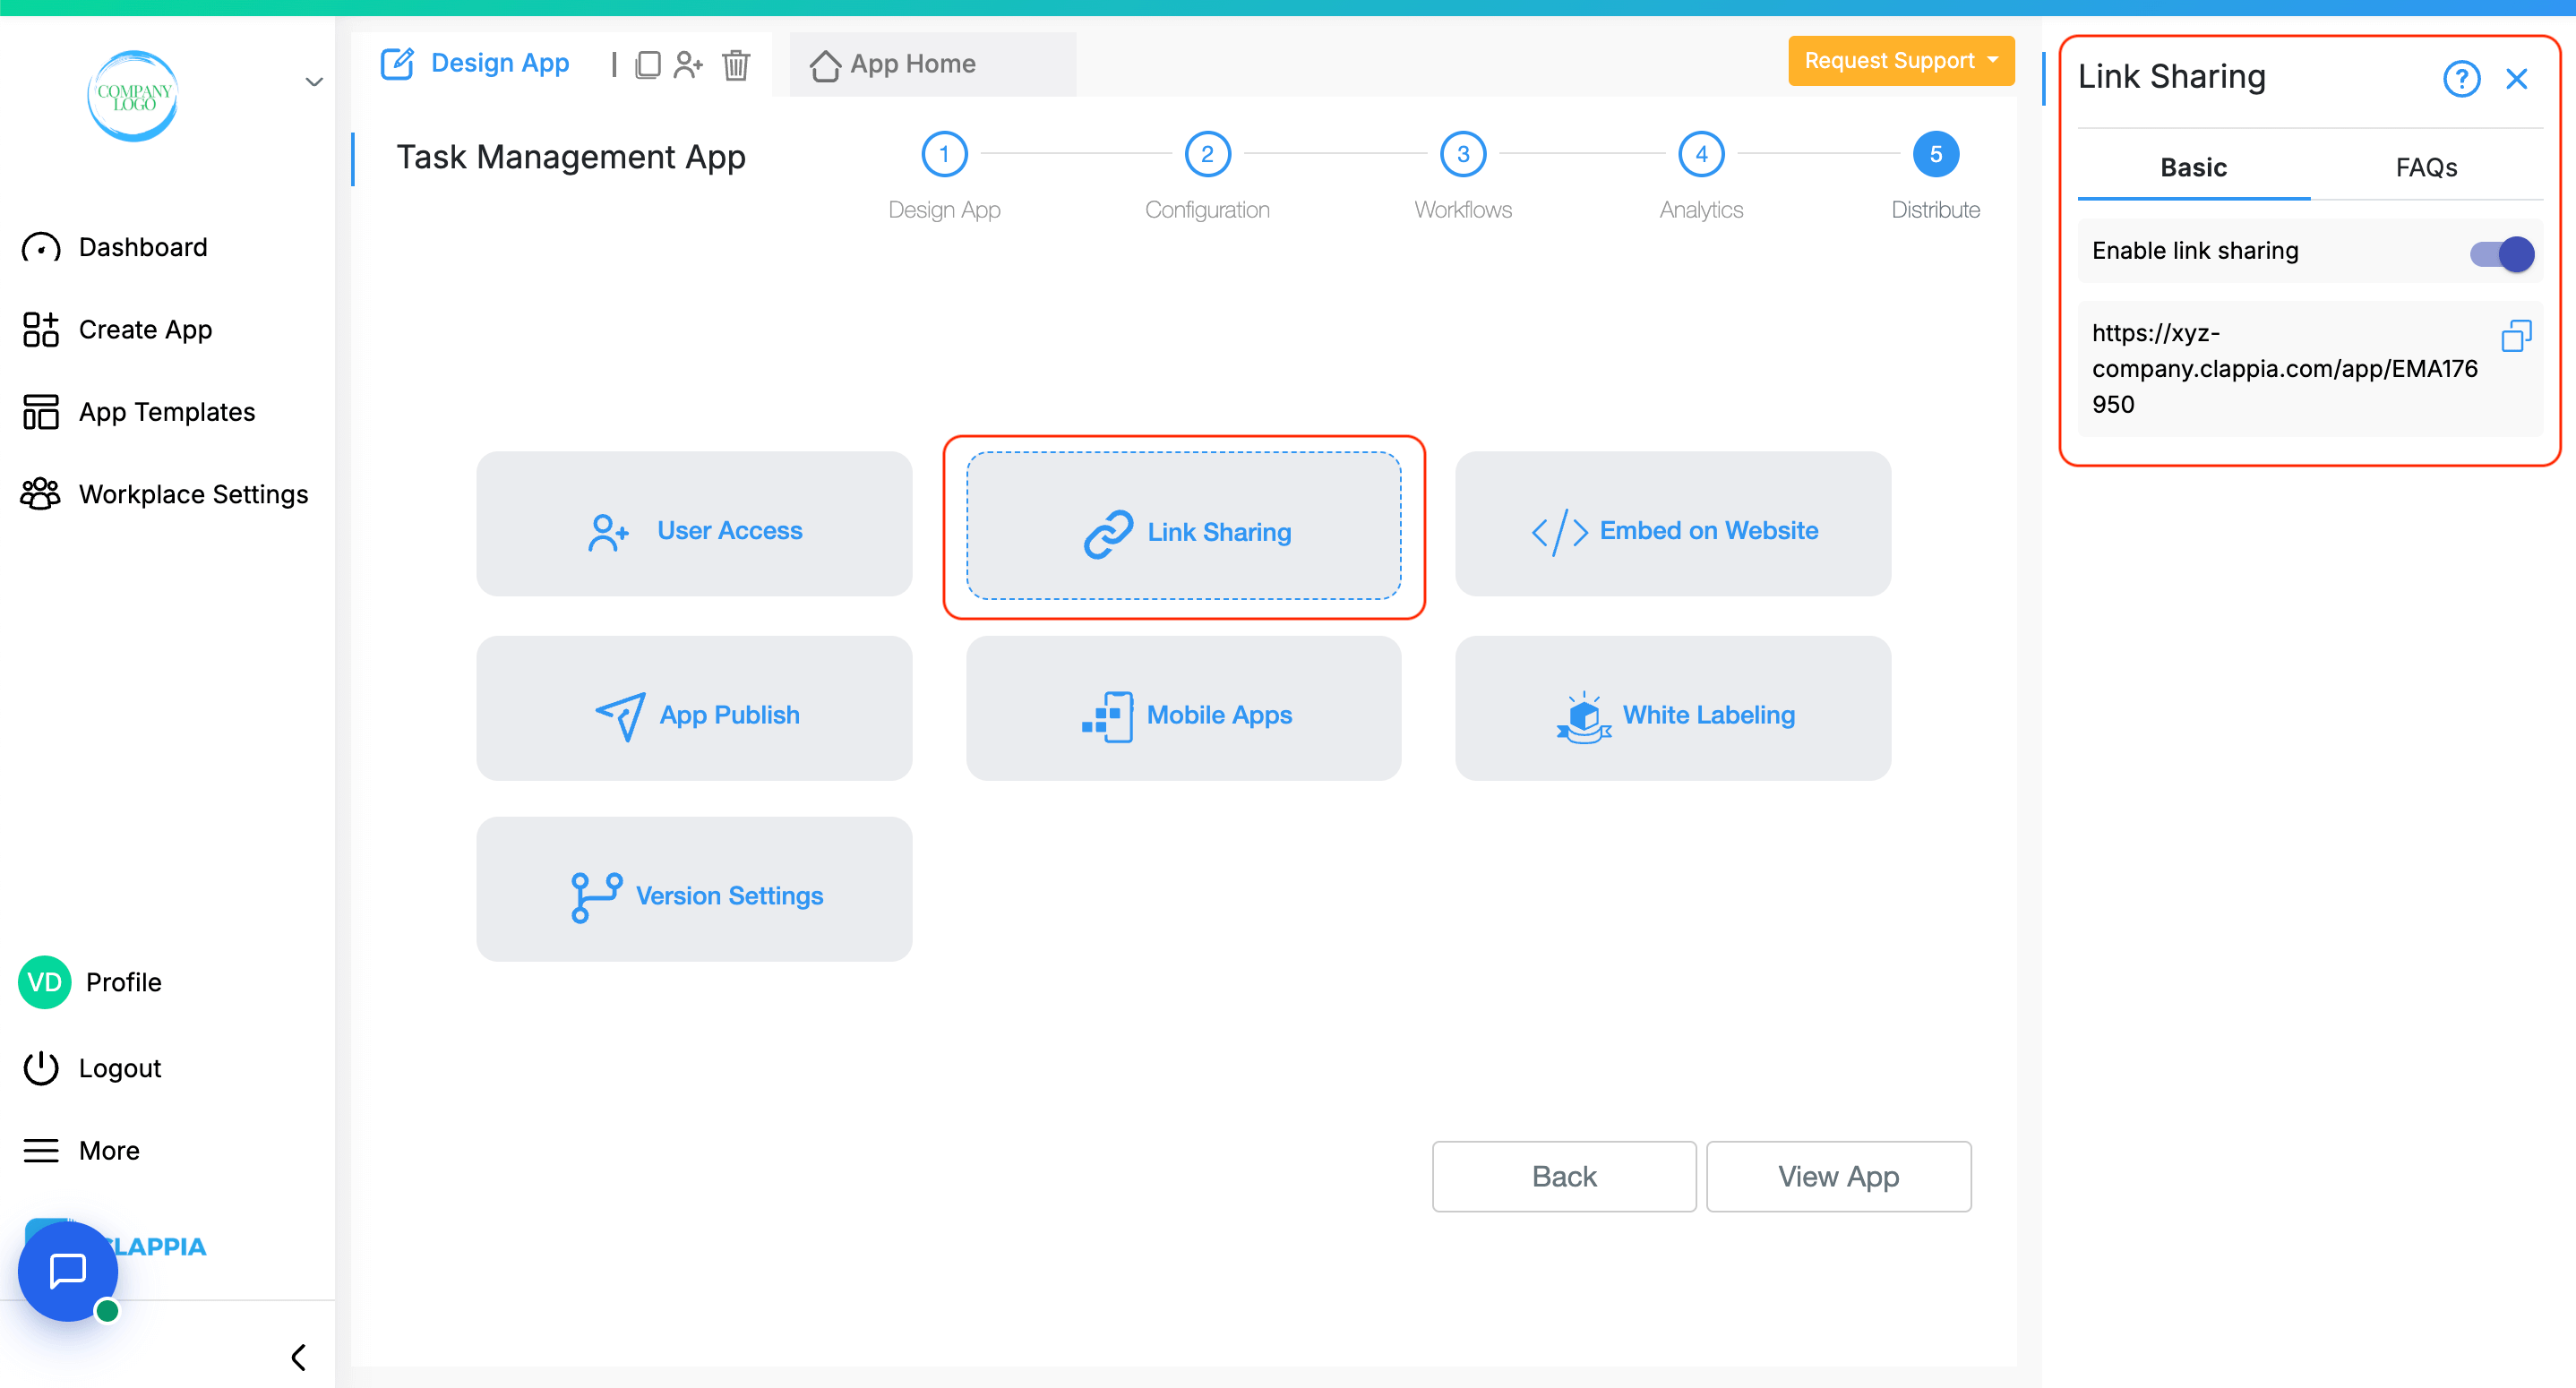The height and width of the screenshot is (1388, 2576).
Task: Click the Dashboard gauge icon
Action: [41, 248]
